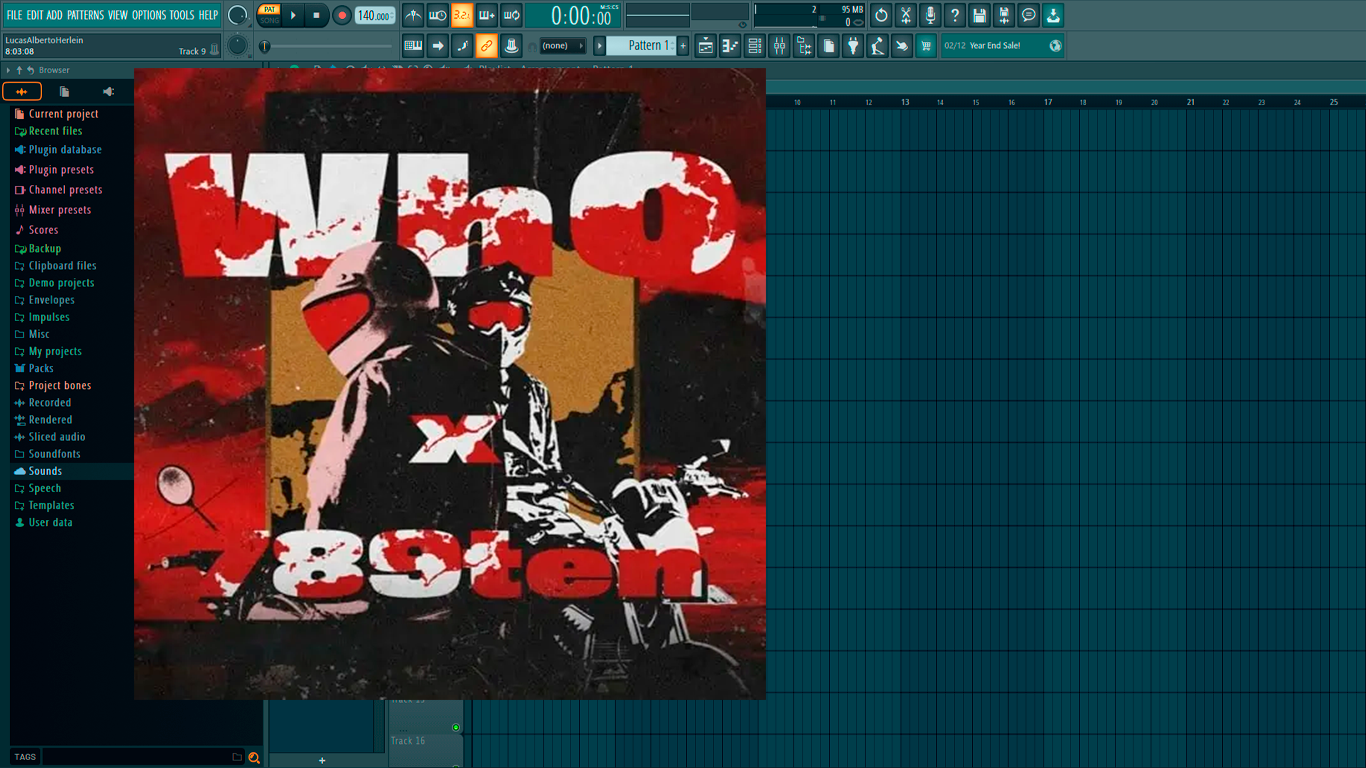Click the Browser header collapse arrow
This screenshot has height=768, width=1366.
click(x=8, y=70)
